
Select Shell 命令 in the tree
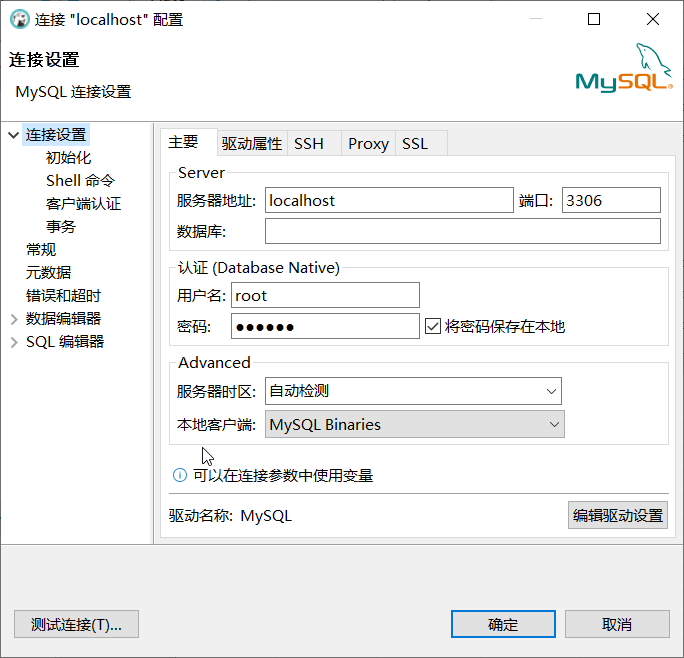click(x=81, y=181)
